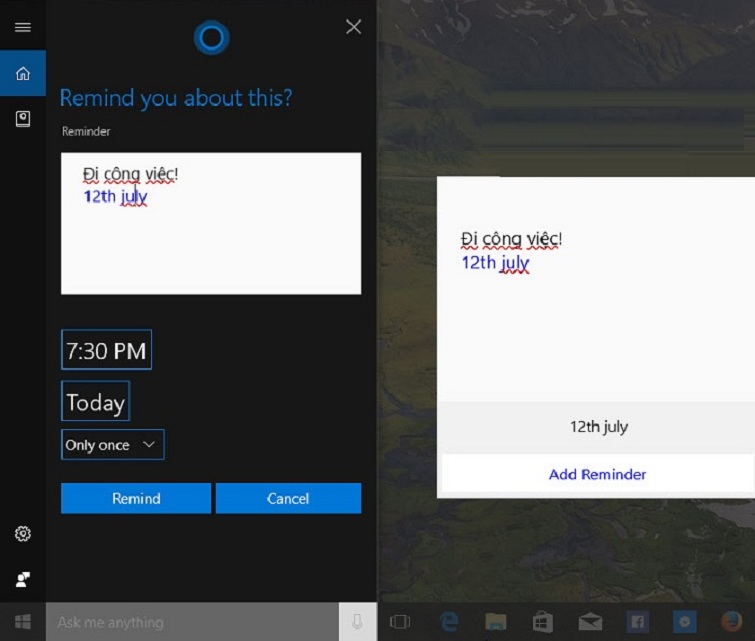This screenshot has width=755, height=641.
Task: Cancel the reminder
Action: pyautogui.click(x=288, y=498)
